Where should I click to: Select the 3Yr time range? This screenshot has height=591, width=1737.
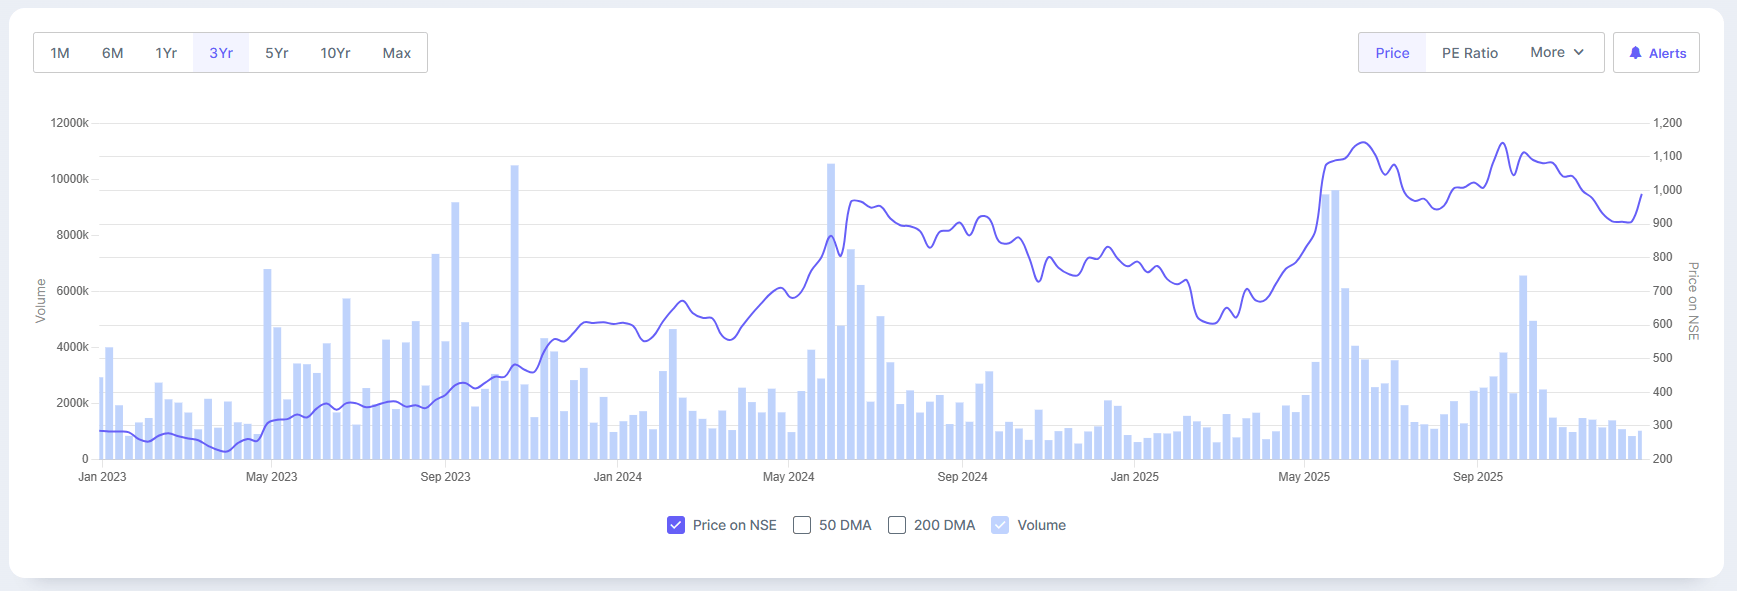(221, 53)
